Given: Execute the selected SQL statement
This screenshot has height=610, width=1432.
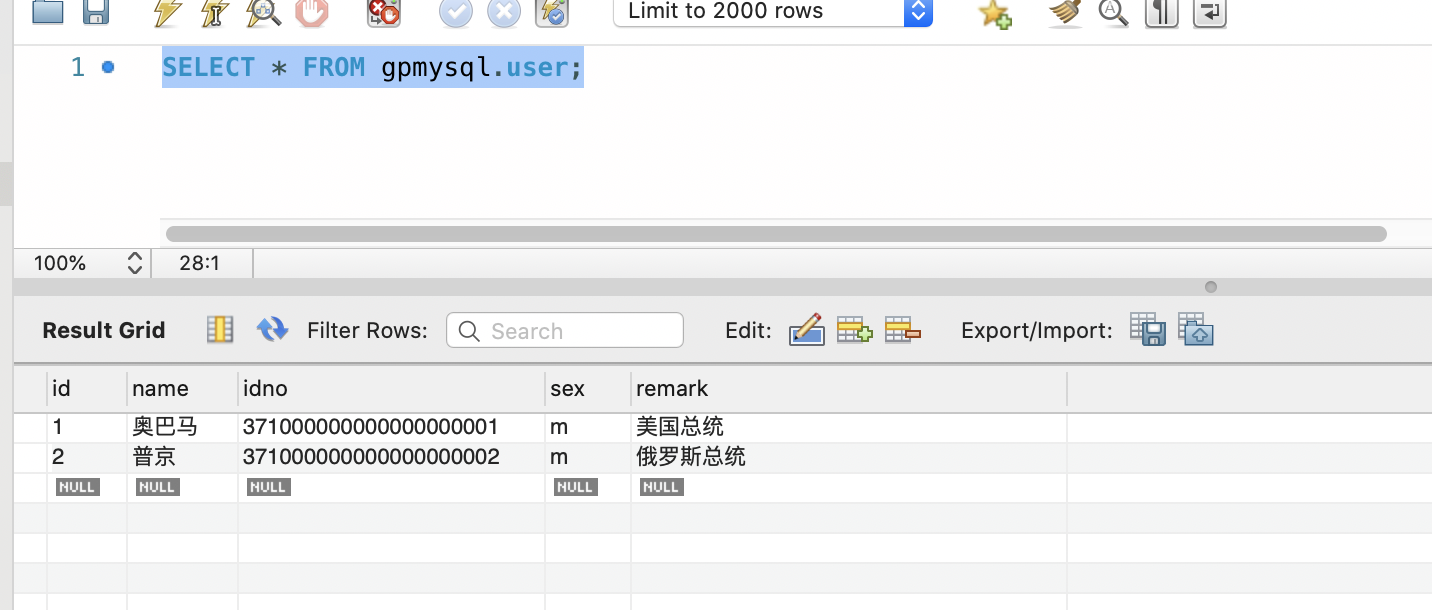Looking at the screenshot, I should (x=168, y=12).
